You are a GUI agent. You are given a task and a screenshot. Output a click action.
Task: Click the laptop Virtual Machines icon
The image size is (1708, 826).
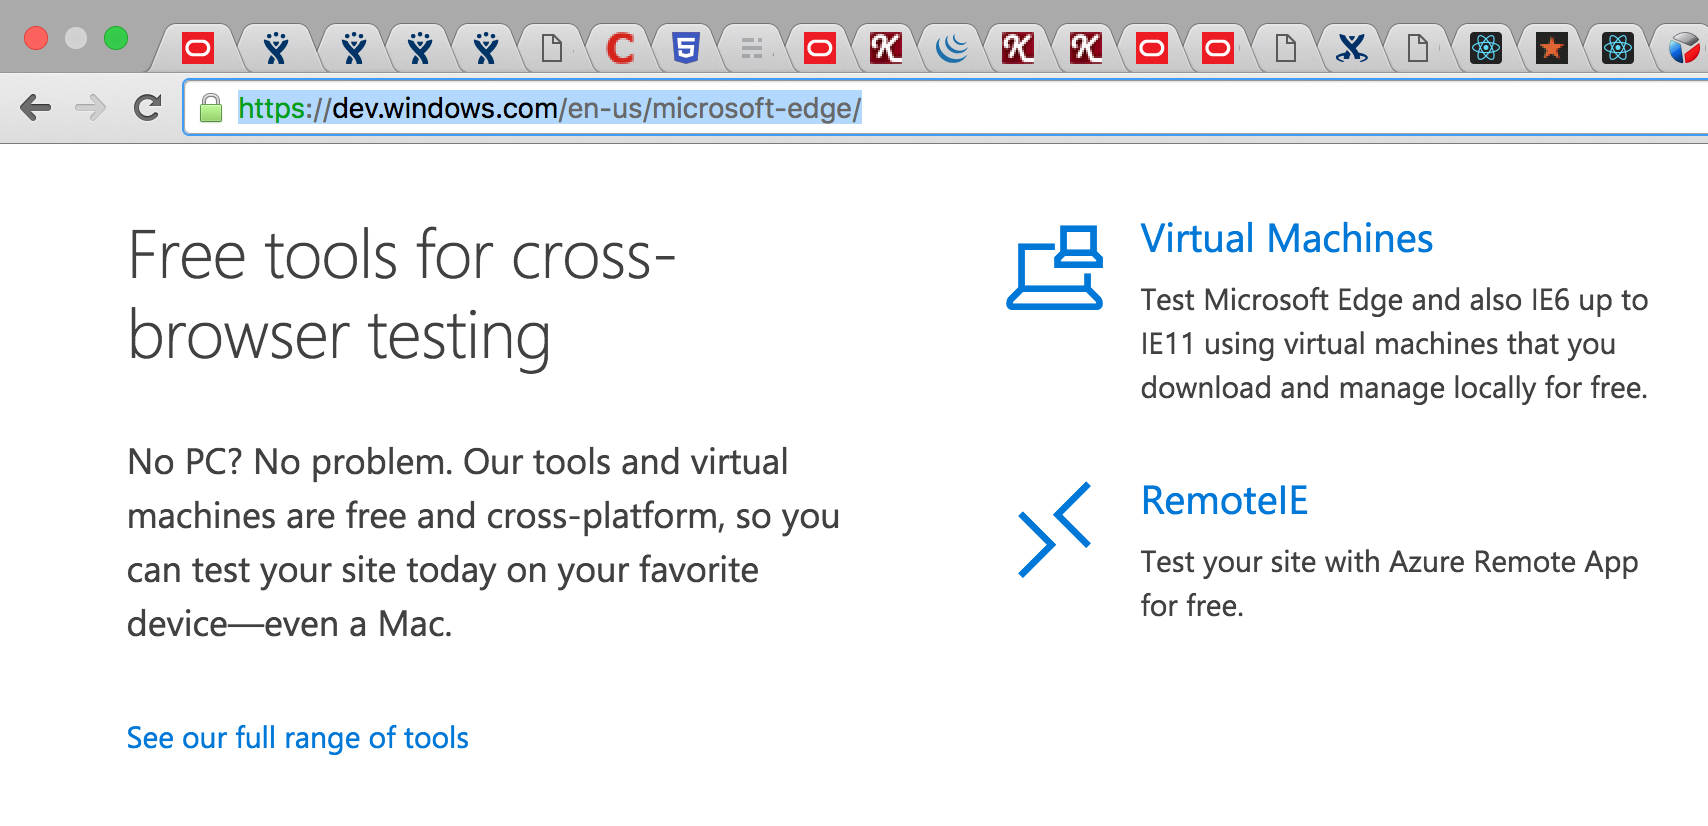coord(1055,267)
